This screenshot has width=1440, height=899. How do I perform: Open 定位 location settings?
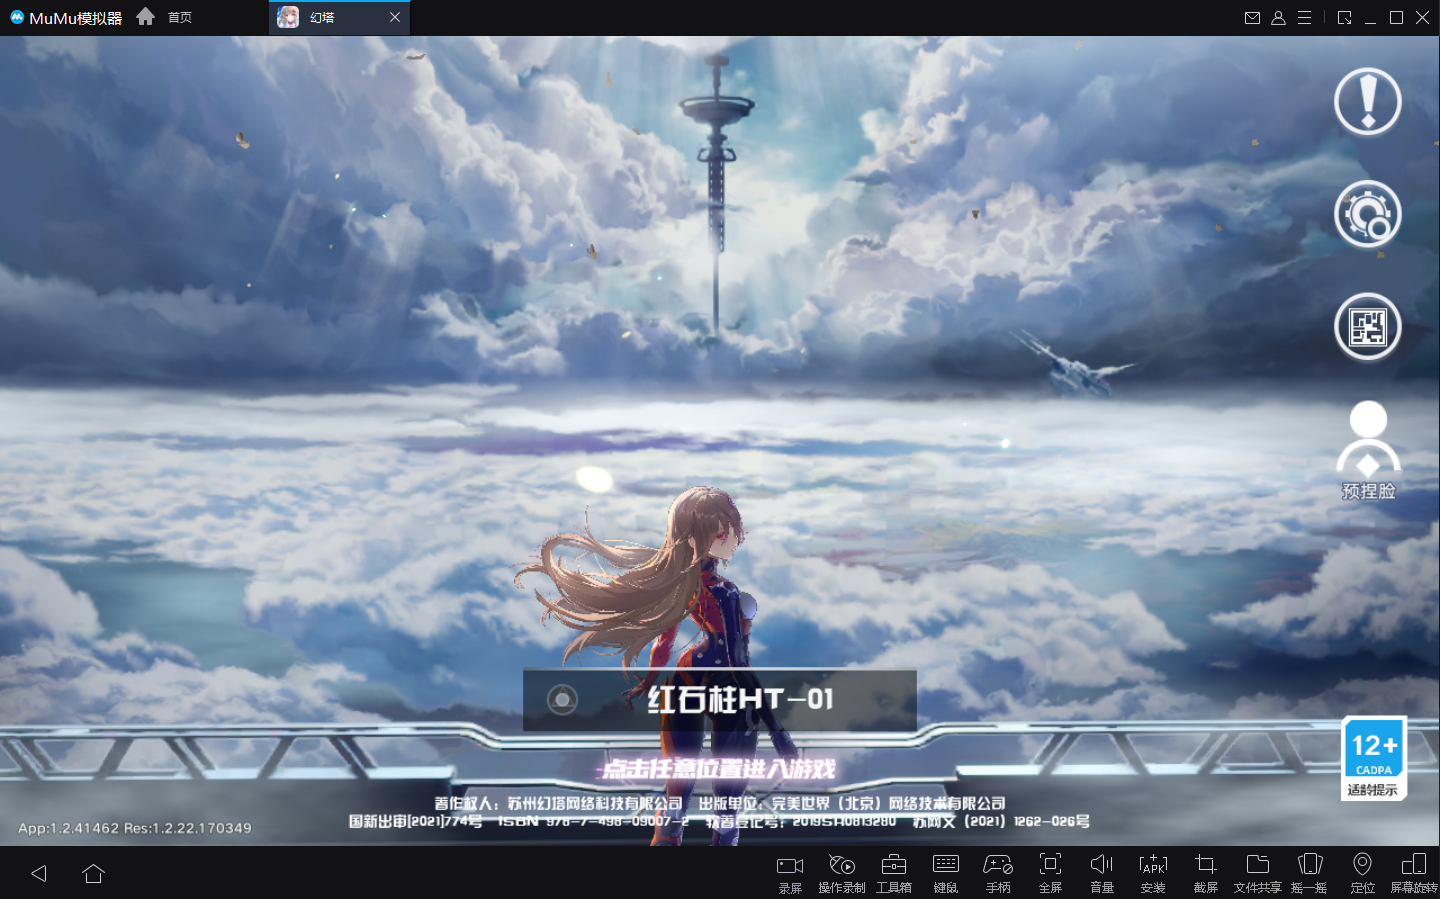click(x=1362, y=873)
